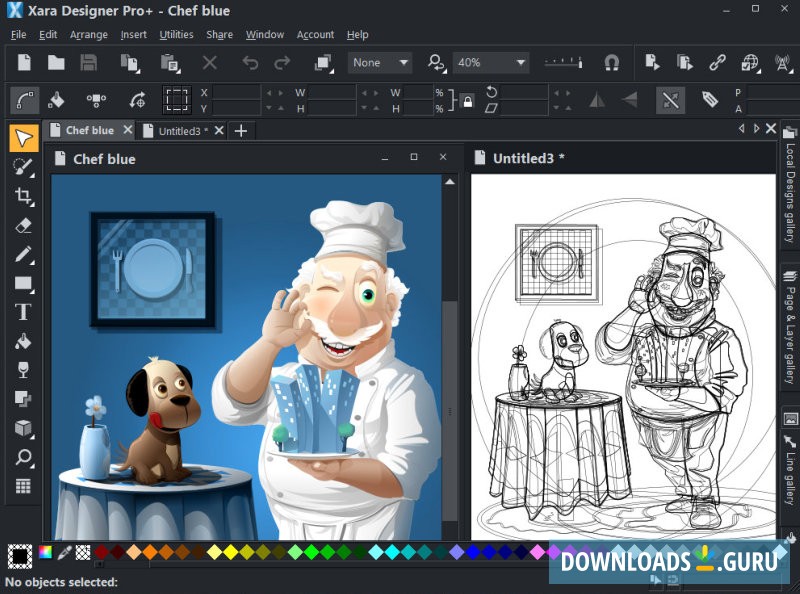Viewport: 800px width, 594px height.
Task: Open the Utilities menu
Action: (x=176, y=34)
